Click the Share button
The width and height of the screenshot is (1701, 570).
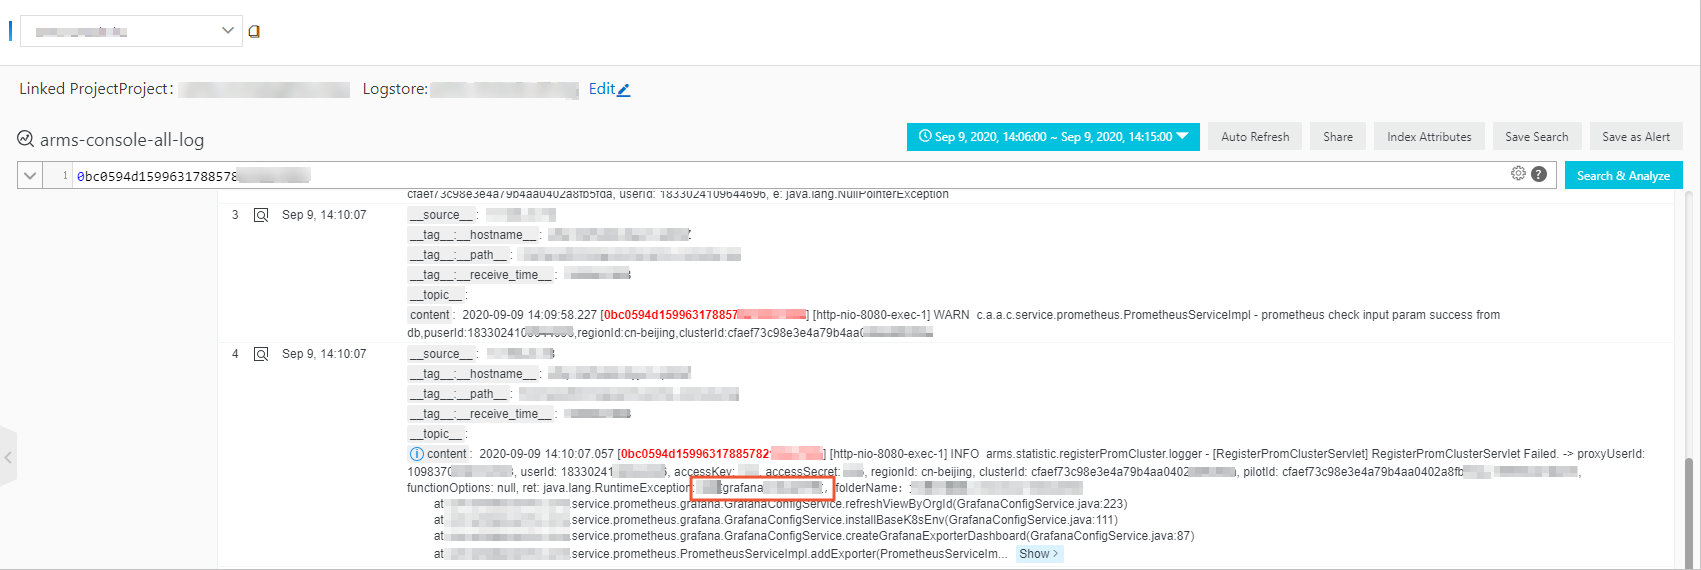[1338, 137]
